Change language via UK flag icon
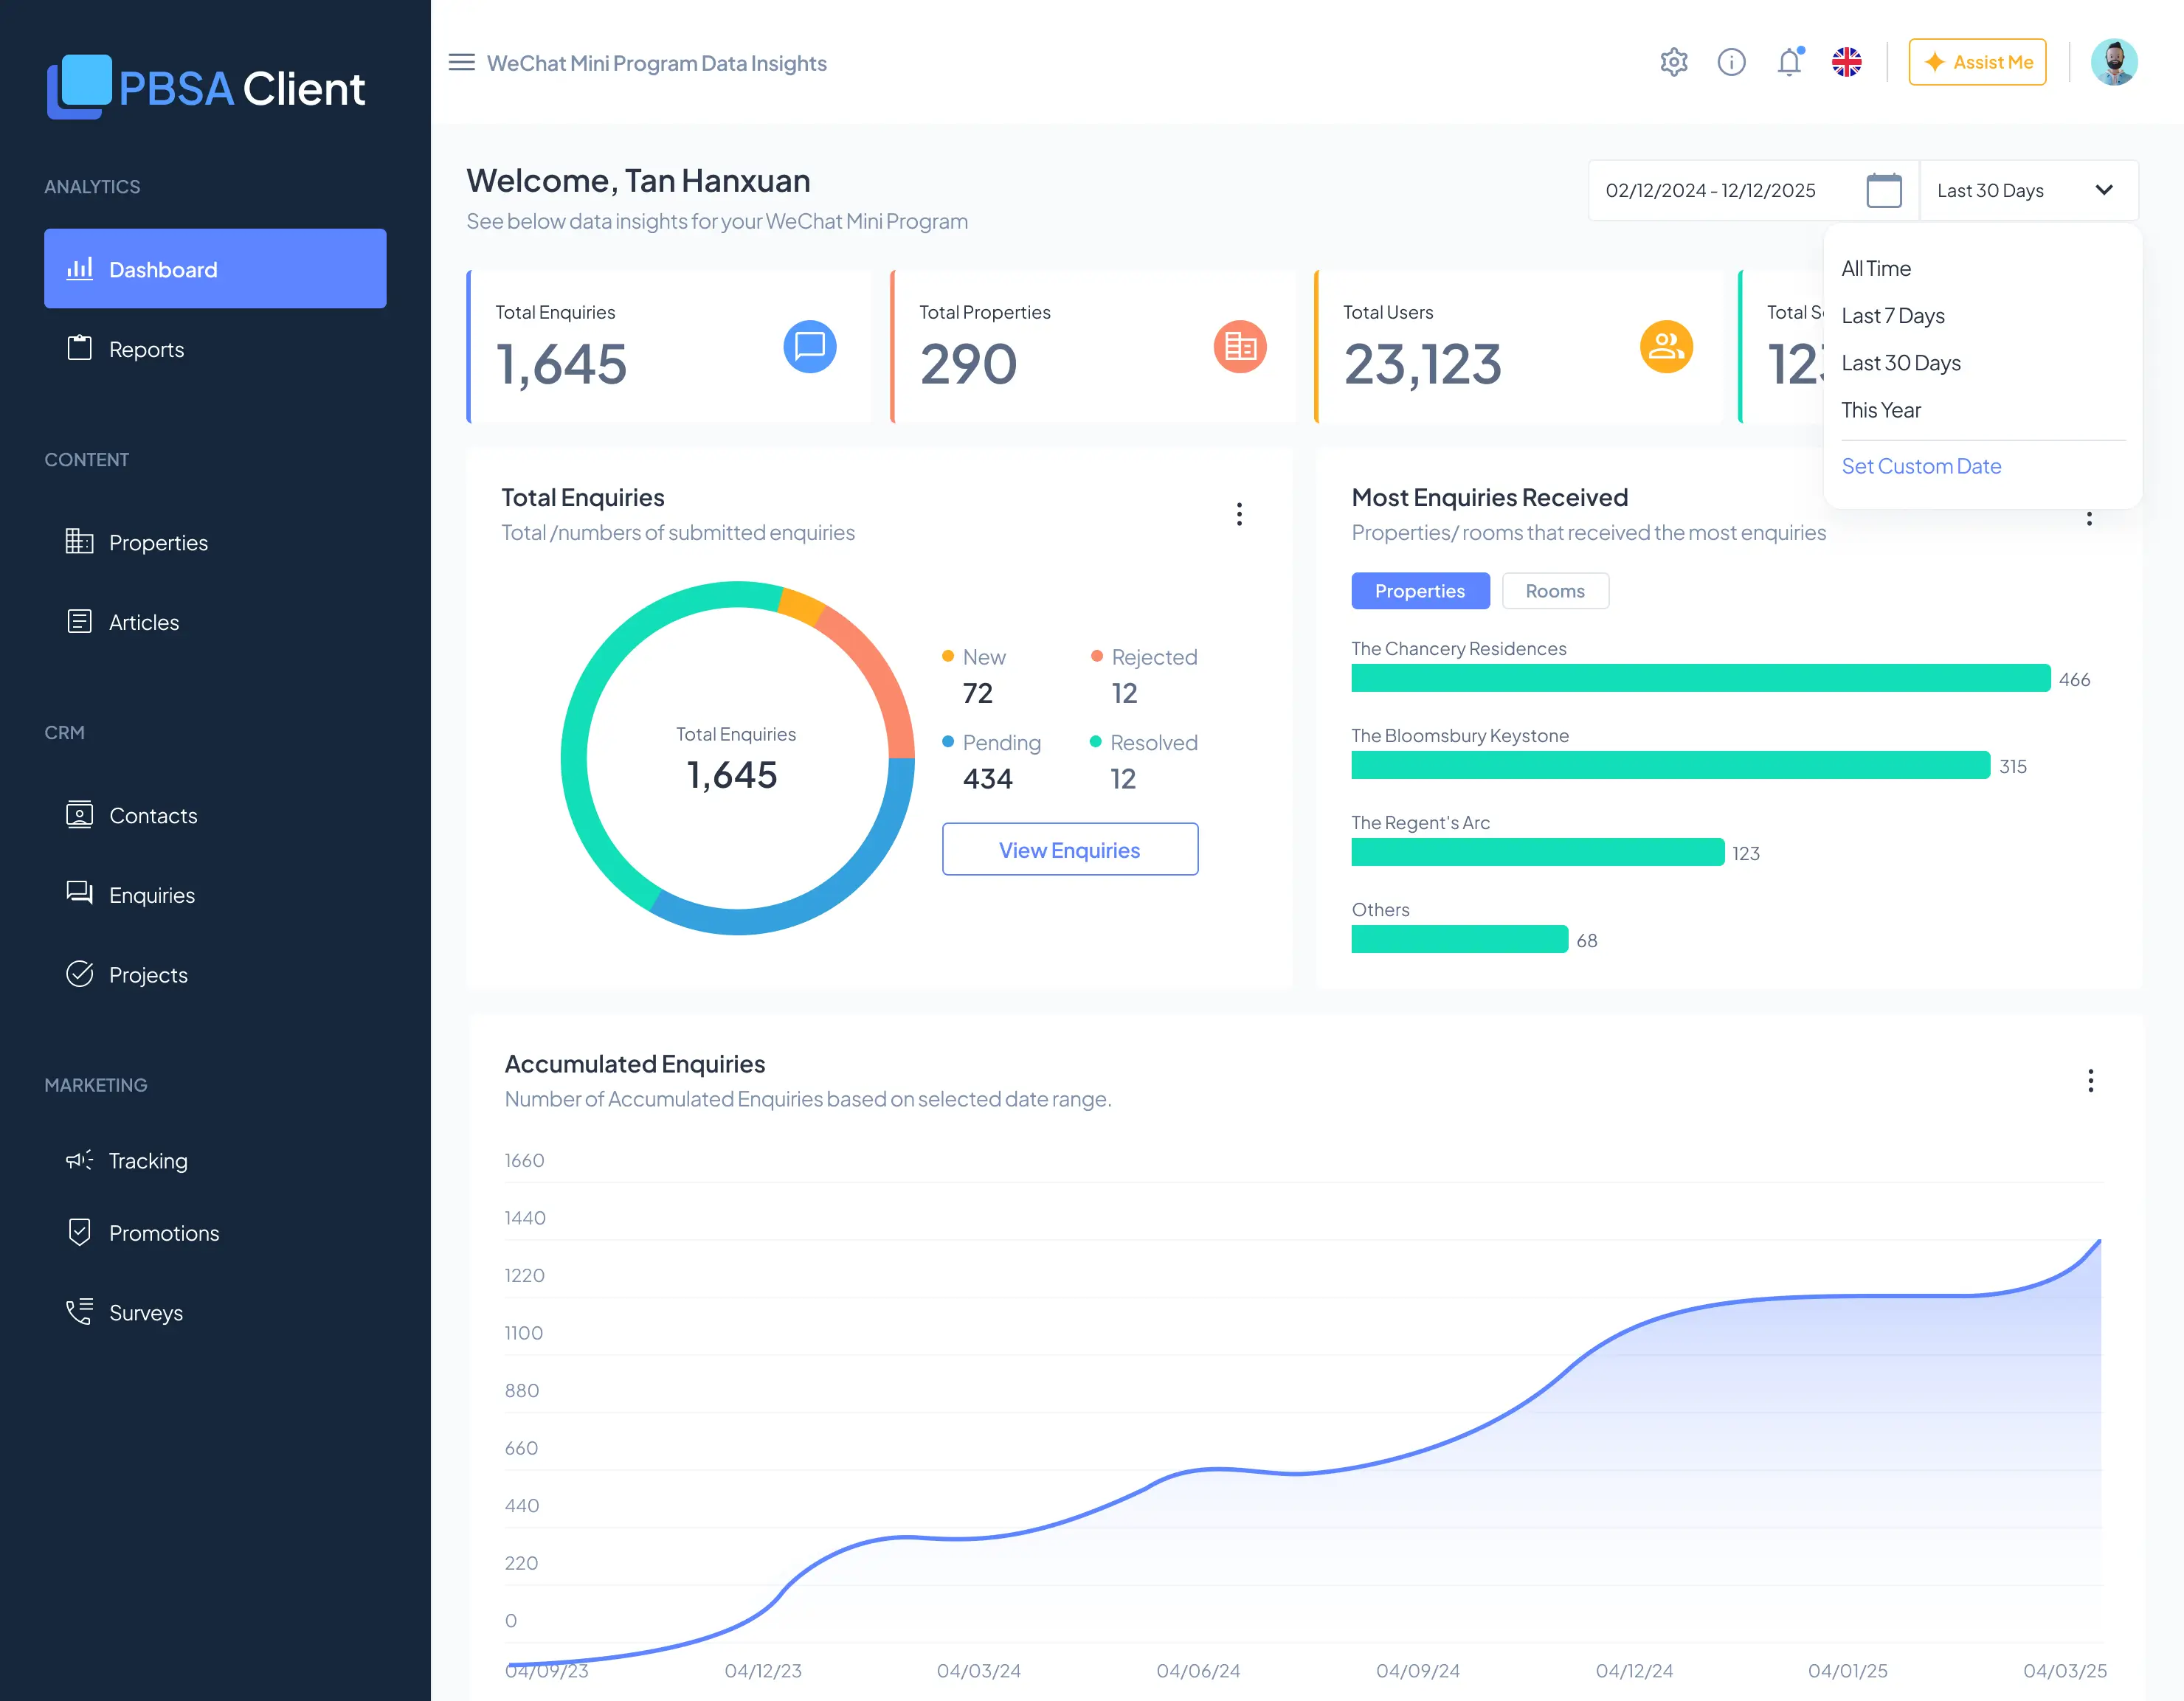The height and width of the screenshot is (1701, 2184). coord(1846,62)
